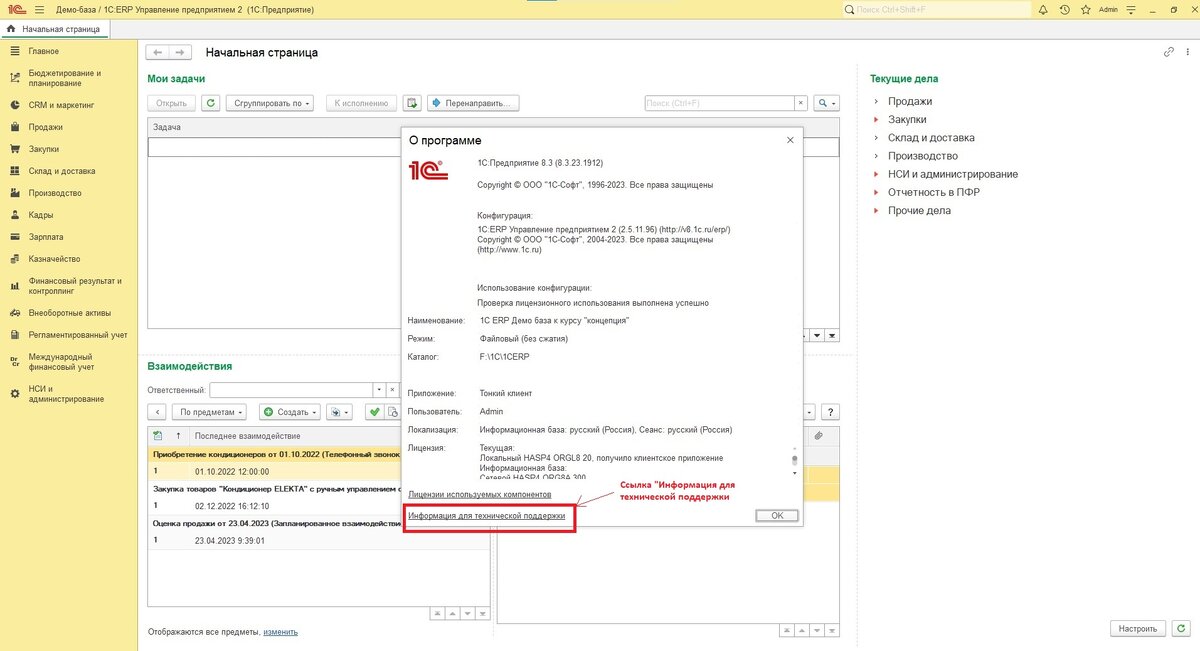The width and height of the screenshot is (1200, 651).
Task: Copy link using the chain icon
Action: point(1168,52)
